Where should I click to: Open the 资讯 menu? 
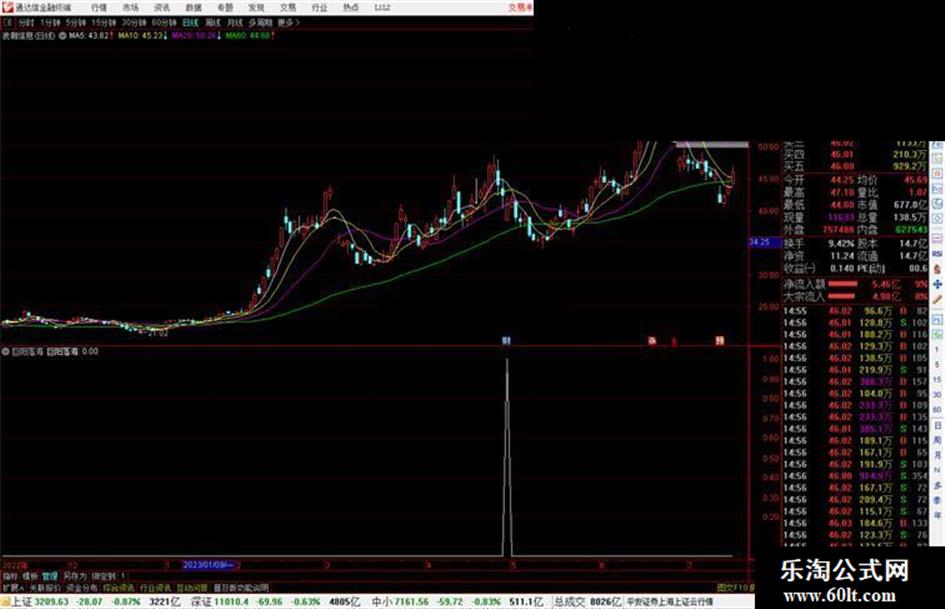162,8
